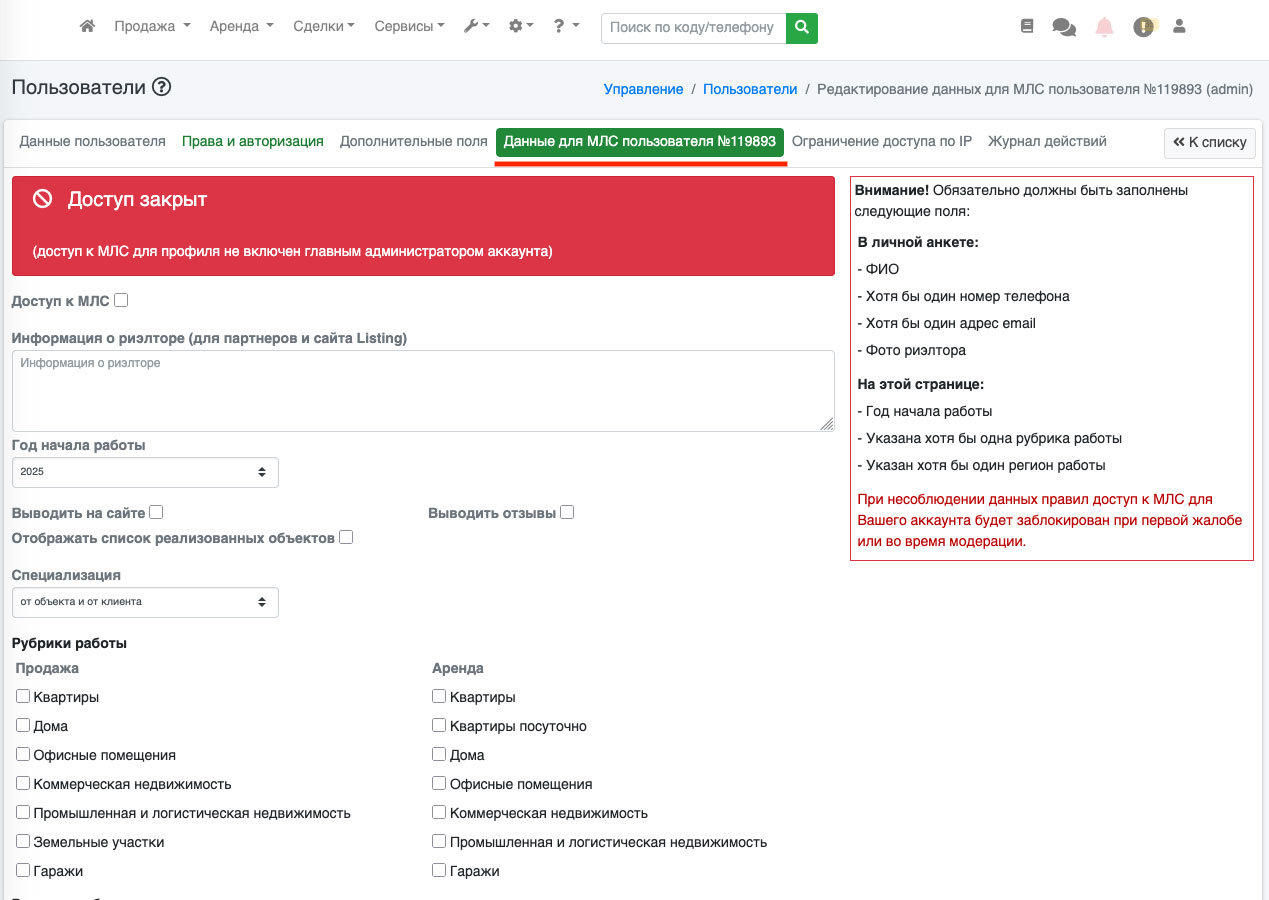Tick Земельные участки under Продажа
The image size is (1269, 900).
coord(23,842)
